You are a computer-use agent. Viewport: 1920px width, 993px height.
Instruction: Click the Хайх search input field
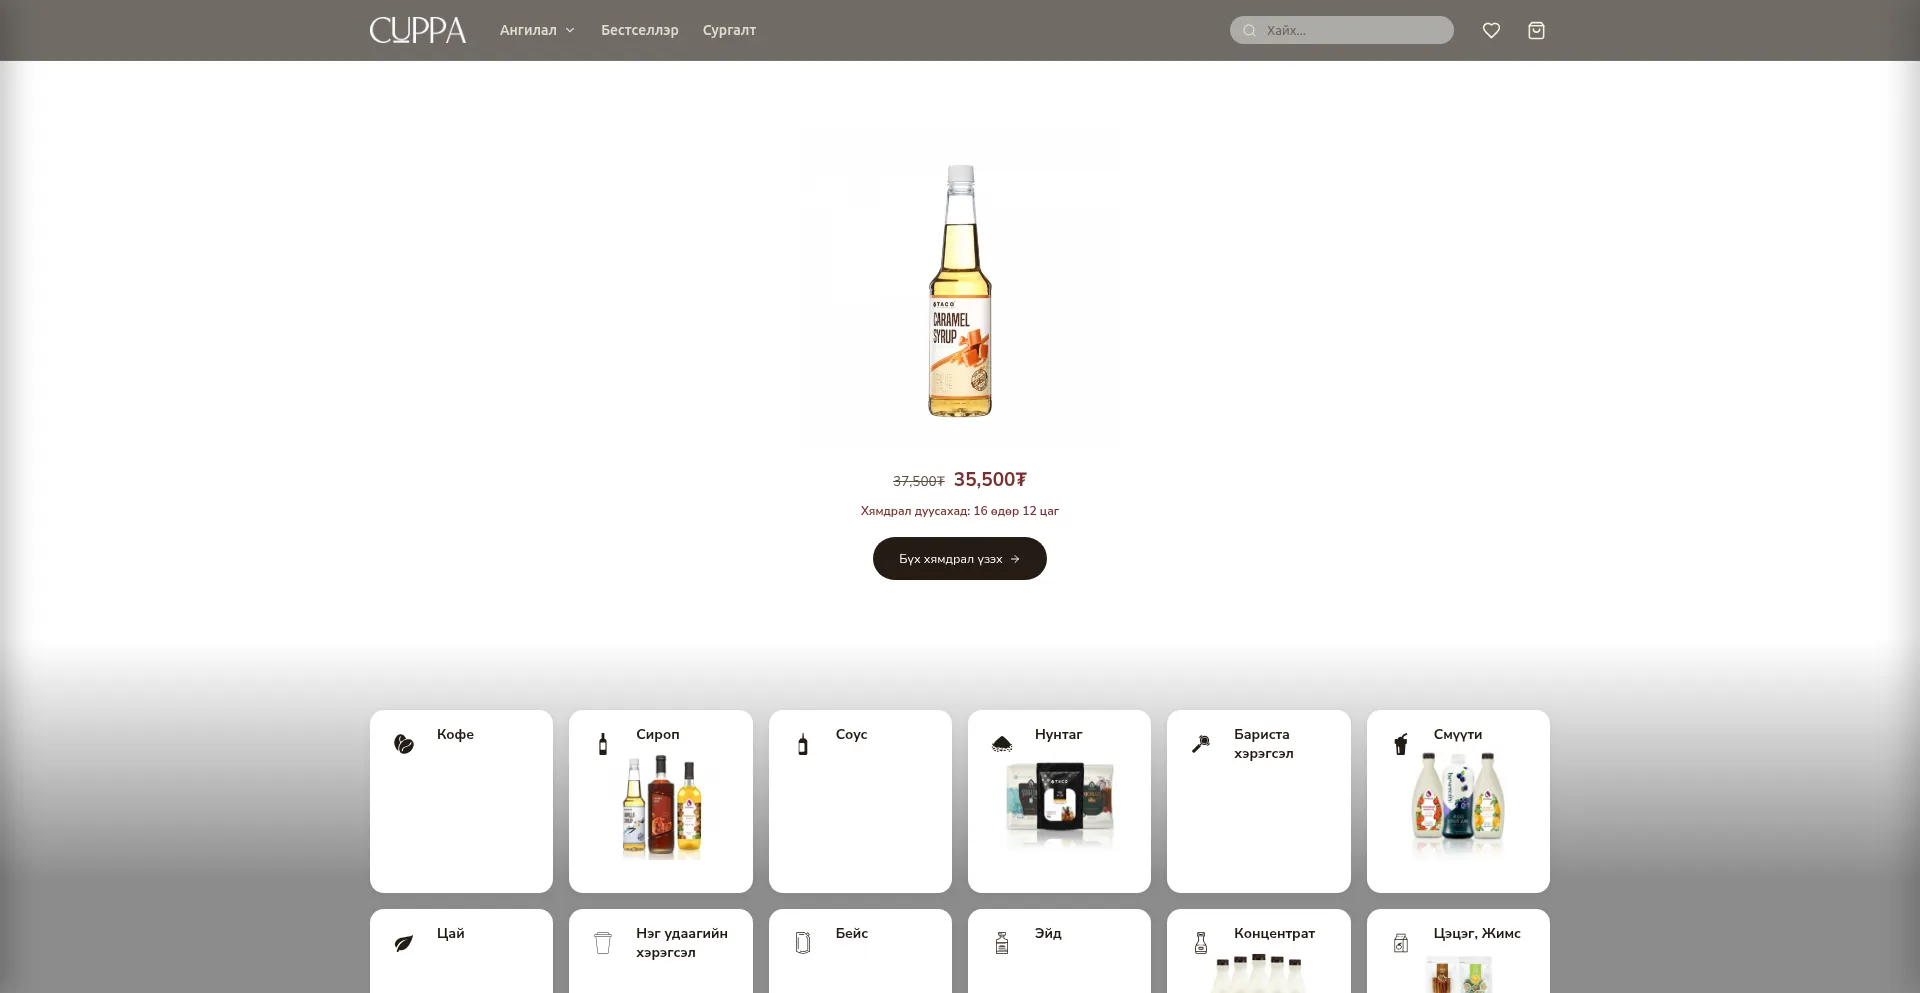click(x=1342, y=30)
